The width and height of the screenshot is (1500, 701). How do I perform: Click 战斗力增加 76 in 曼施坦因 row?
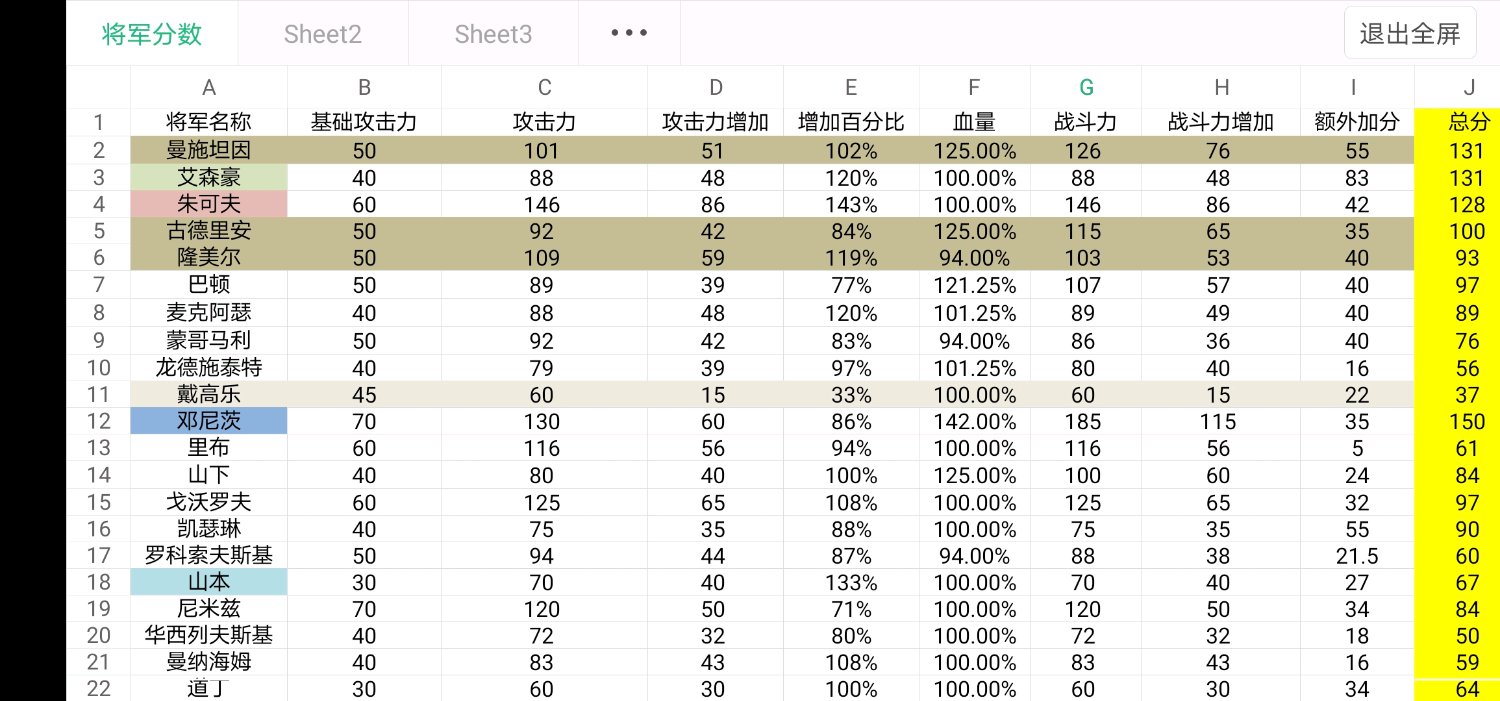tap(1221, 151)
